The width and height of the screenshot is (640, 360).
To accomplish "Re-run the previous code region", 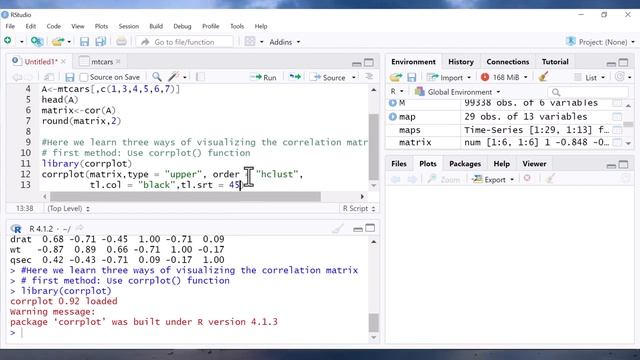I will (x=294, y=77).
